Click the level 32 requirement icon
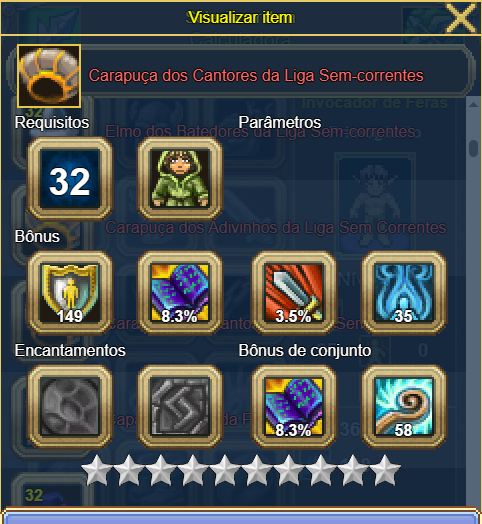 [70, 179]
